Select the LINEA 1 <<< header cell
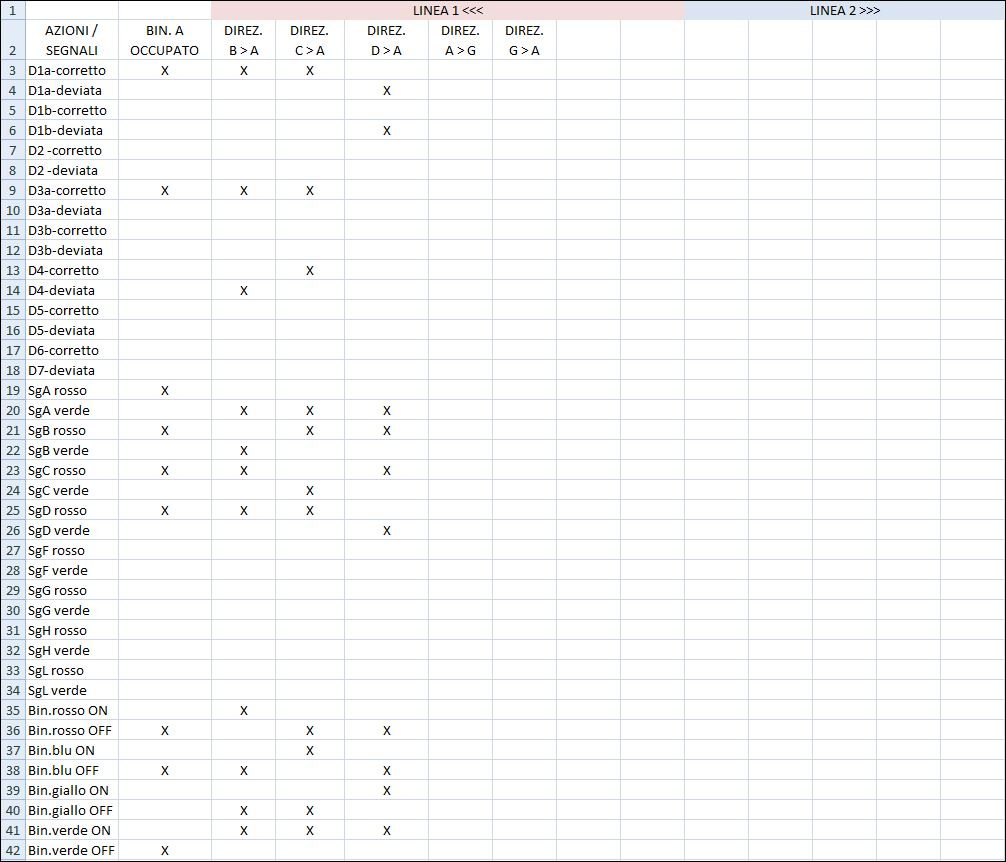 click(447, 10)
